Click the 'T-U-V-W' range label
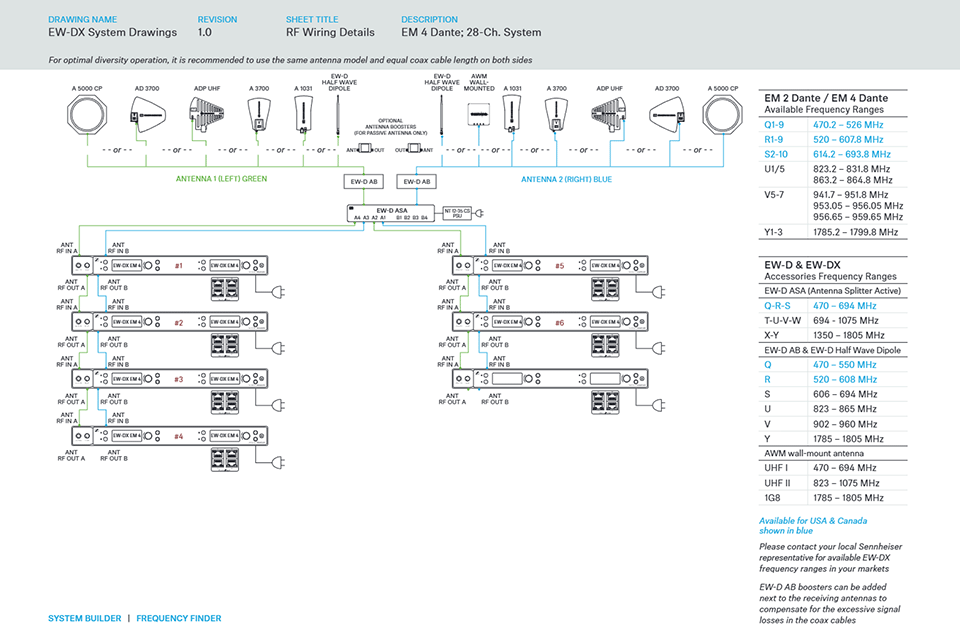The width and height of the screenshot is (960, 640). point(782,320)
